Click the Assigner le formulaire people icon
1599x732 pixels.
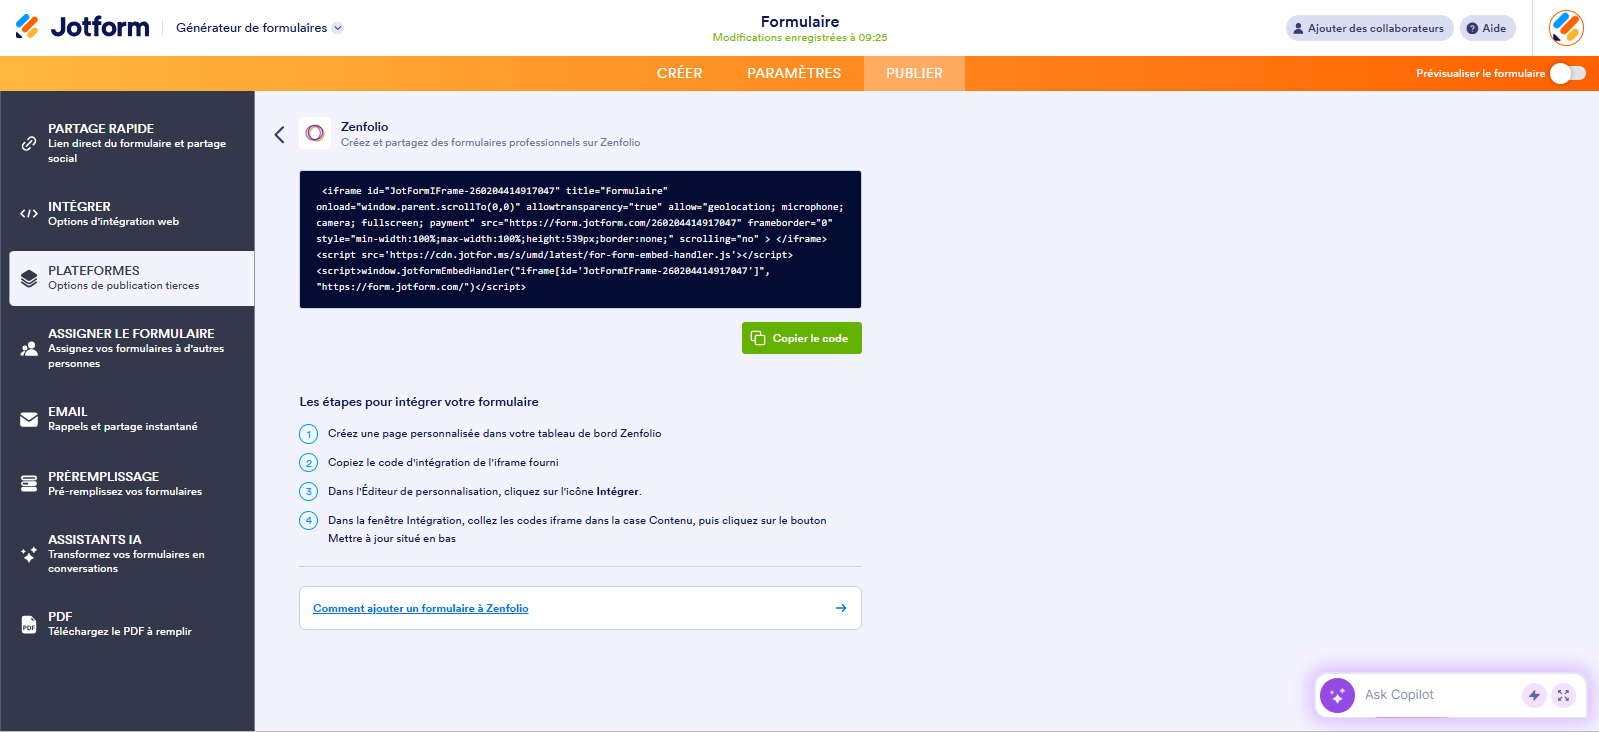coord(29,348)
